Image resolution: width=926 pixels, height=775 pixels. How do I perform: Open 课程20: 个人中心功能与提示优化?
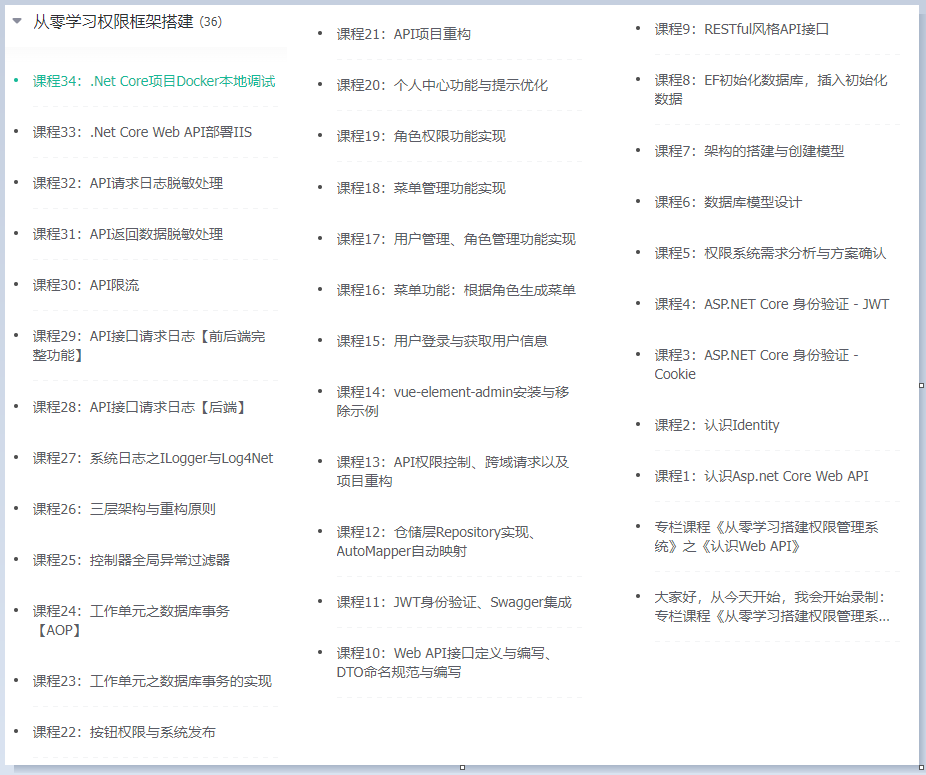pyautogui.click(x=442, y=85)
